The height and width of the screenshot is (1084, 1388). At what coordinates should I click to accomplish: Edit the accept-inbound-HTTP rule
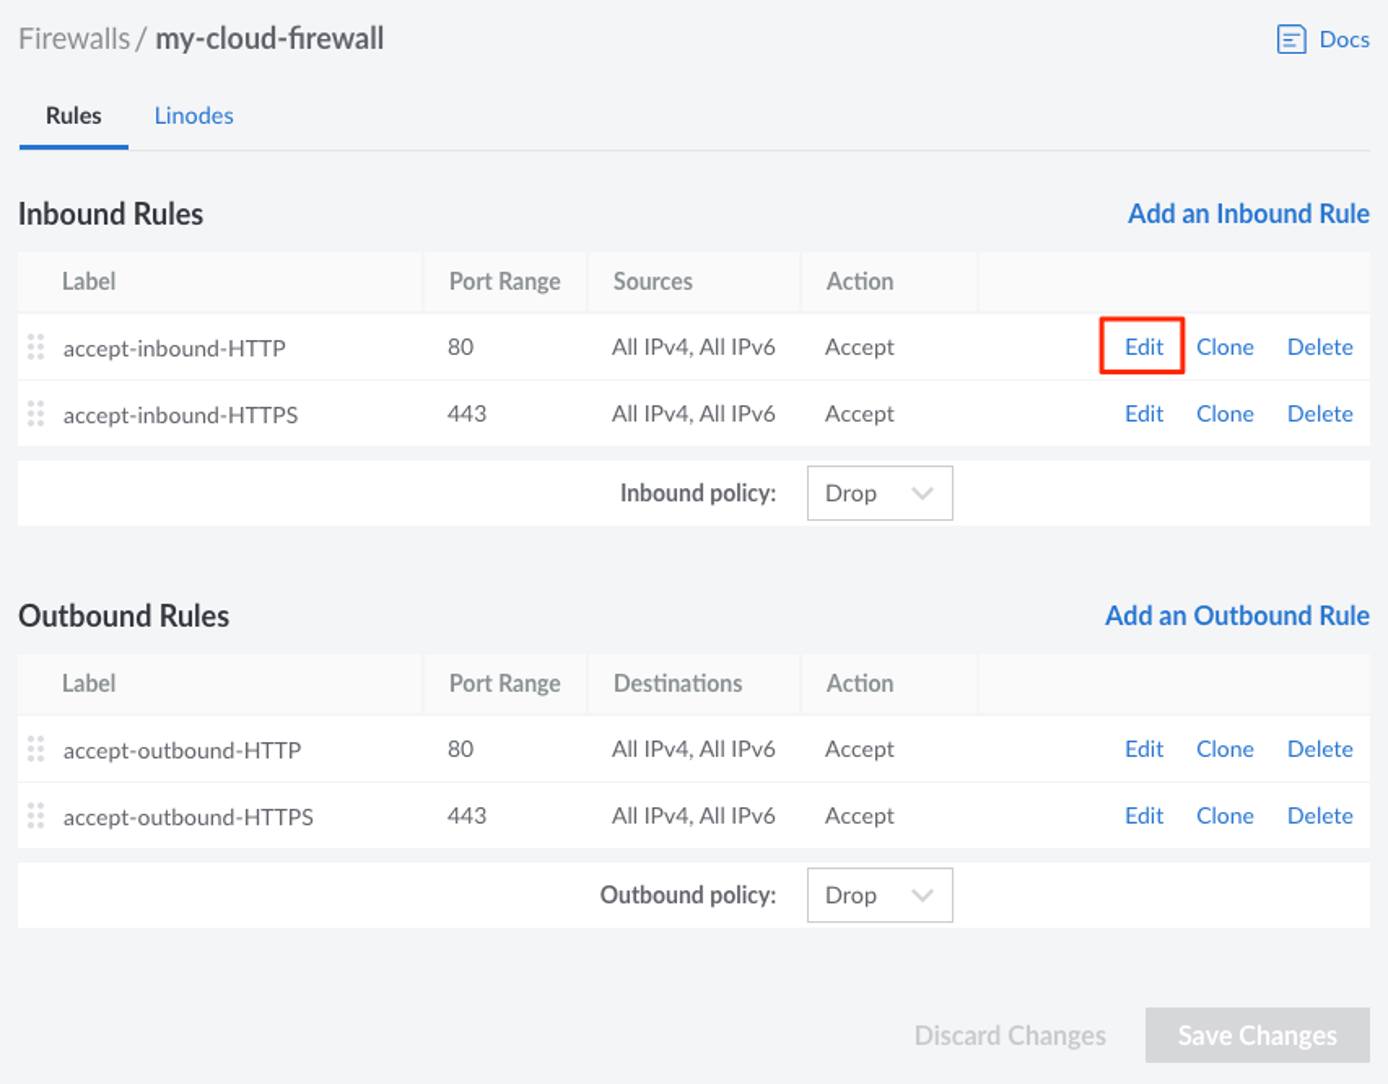1143,347
